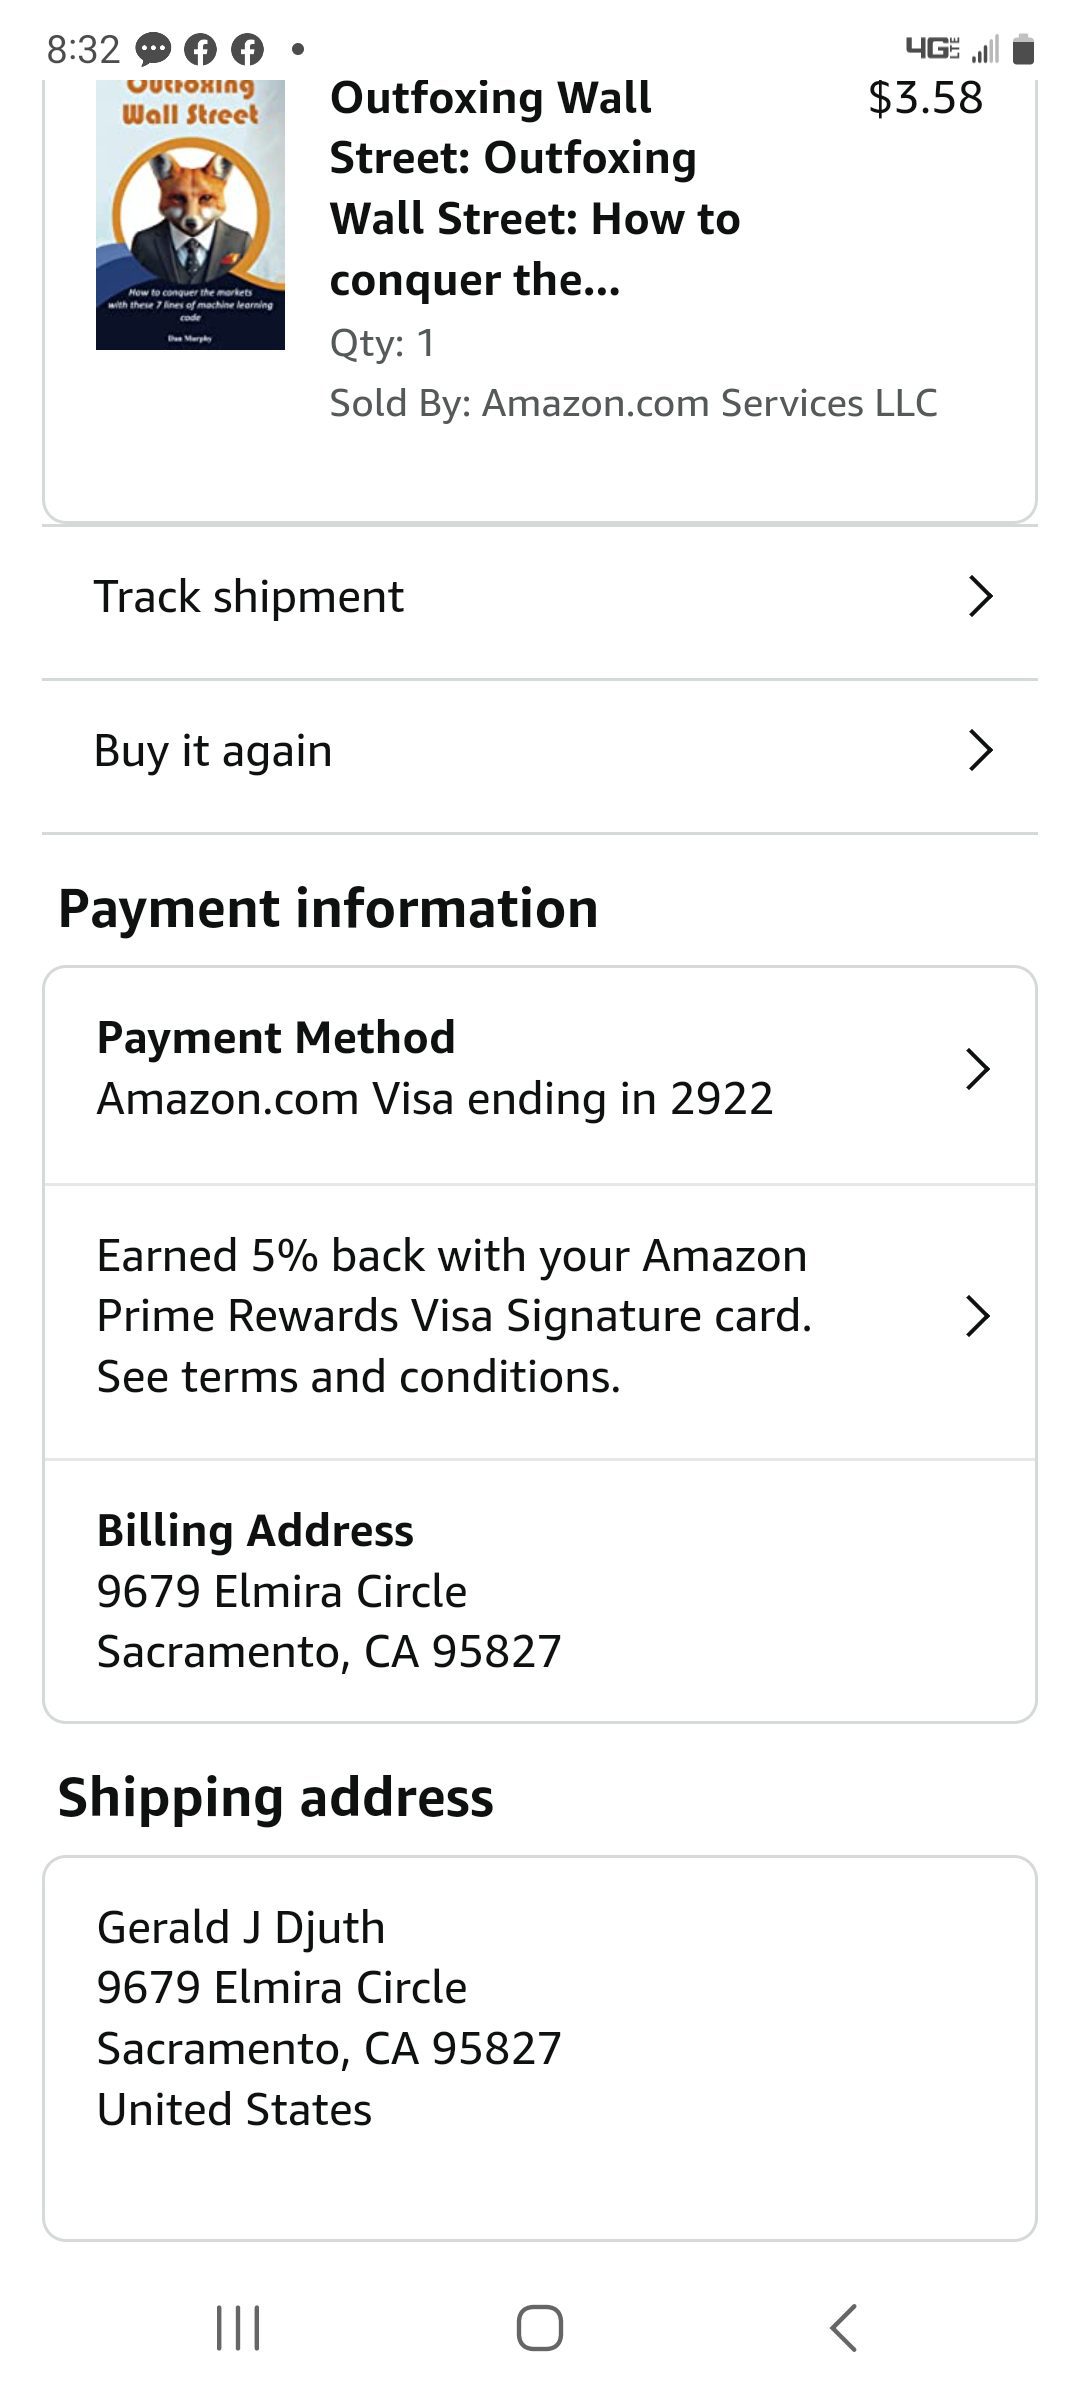Tap the Gerald J Djuth shipping address card
Screen dimensions: 1080x2400
pos(540,2049)
